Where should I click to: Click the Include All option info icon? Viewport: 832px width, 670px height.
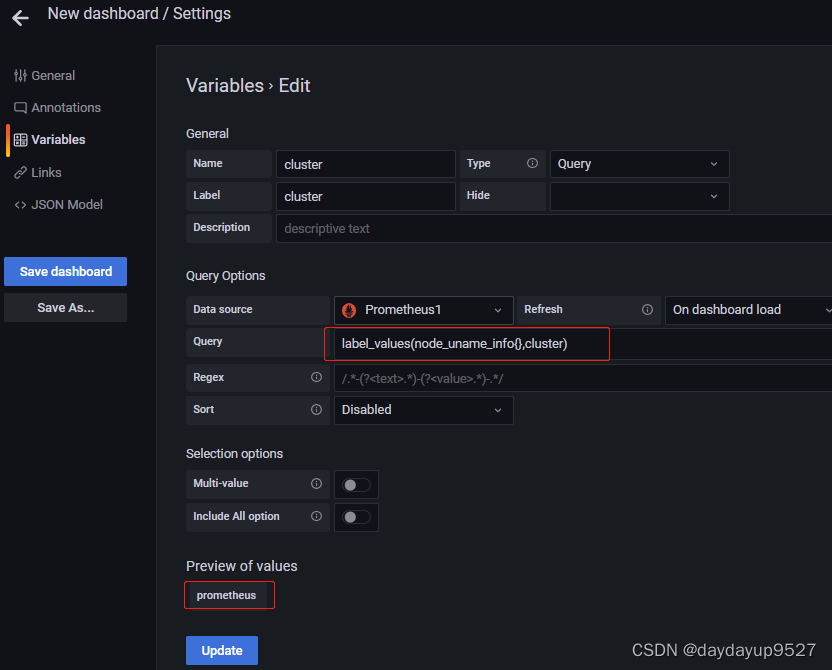click(317, 517)
